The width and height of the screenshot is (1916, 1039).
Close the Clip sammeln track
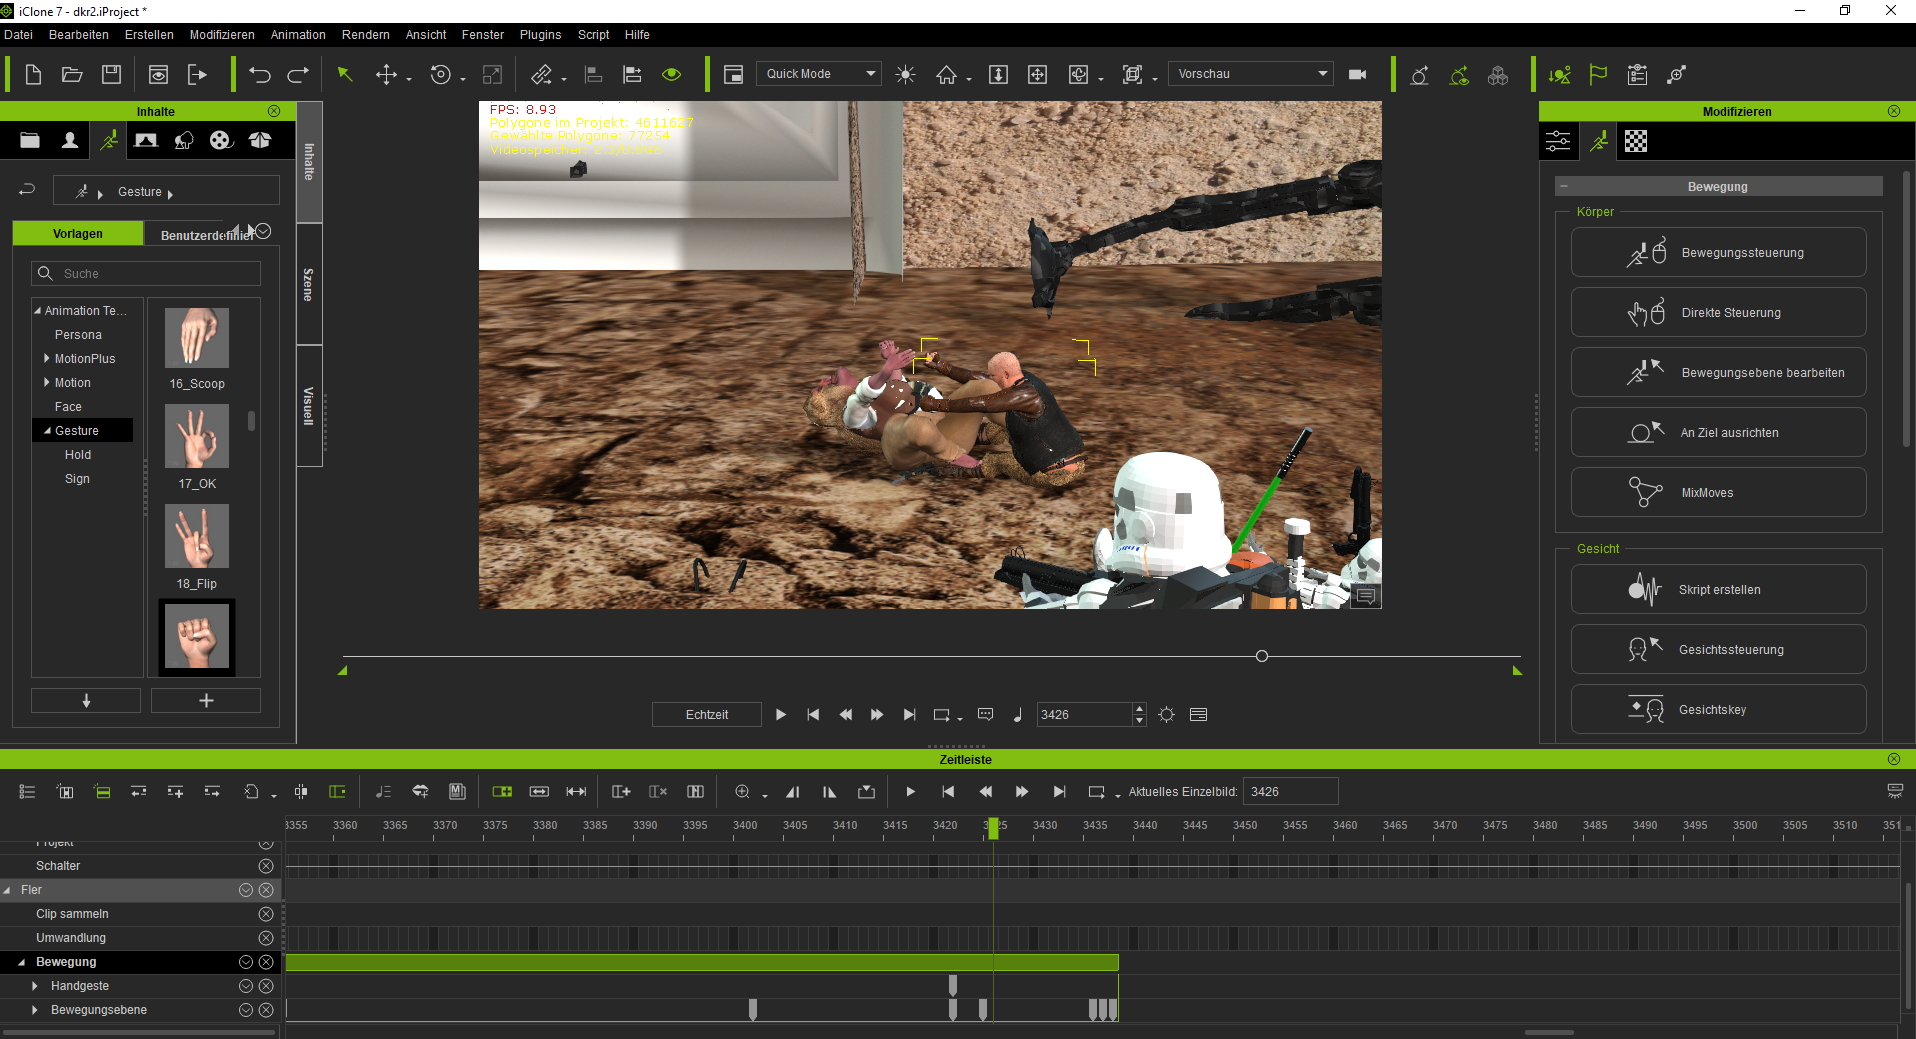click(x=266, y=914)
